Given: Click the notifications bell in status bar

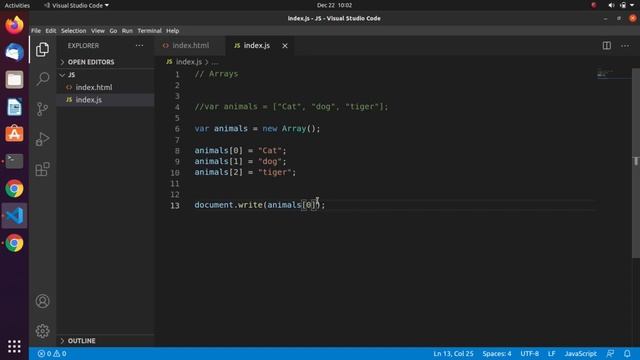Looking at the screenshot, I should [x=627, y=353].
